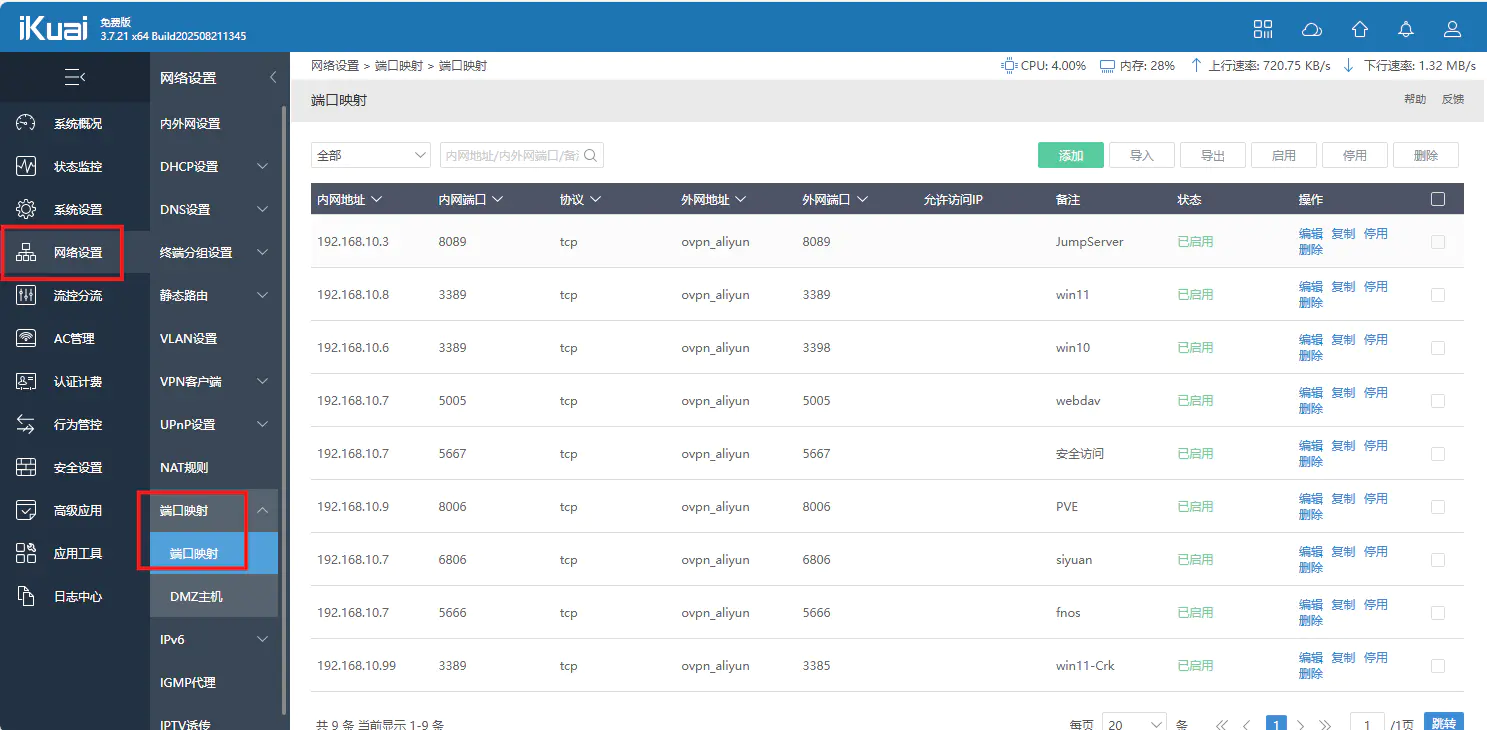Image resolution: width=1487 pixels, height=730 pixels.
Task: Select DMZ主机 in the submenu
Action: pyautogui.click(x=196, y=597)
